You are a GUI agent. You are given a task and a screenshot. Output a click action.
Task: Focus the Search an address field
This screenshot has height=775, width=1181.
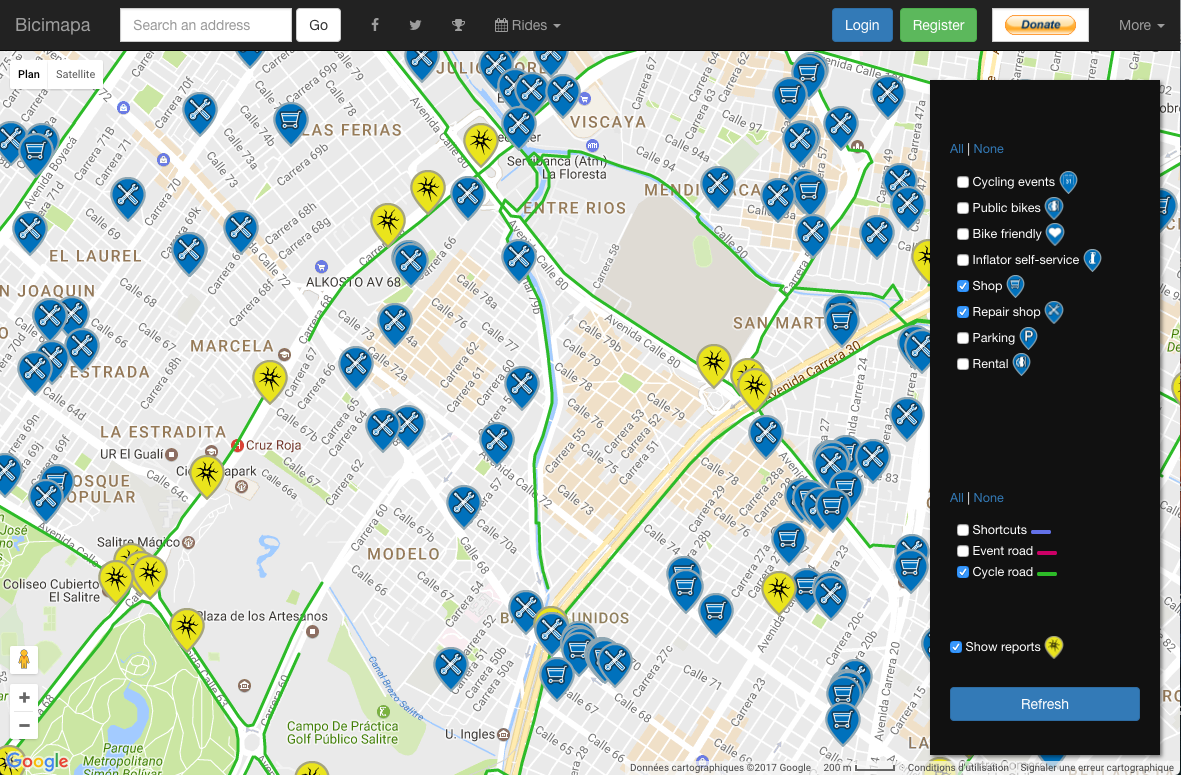(x=206, y=25)
